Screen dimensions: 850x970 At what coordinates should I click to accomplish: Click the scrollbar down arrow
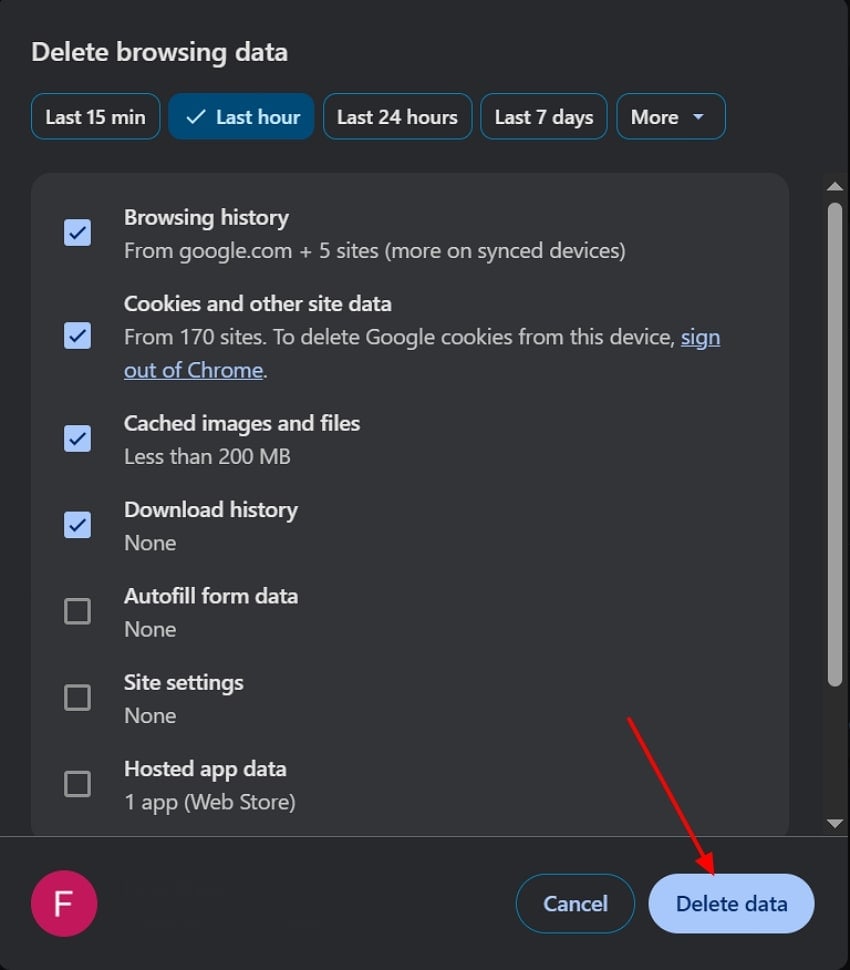pyautogui.click(x=835, y=824)
